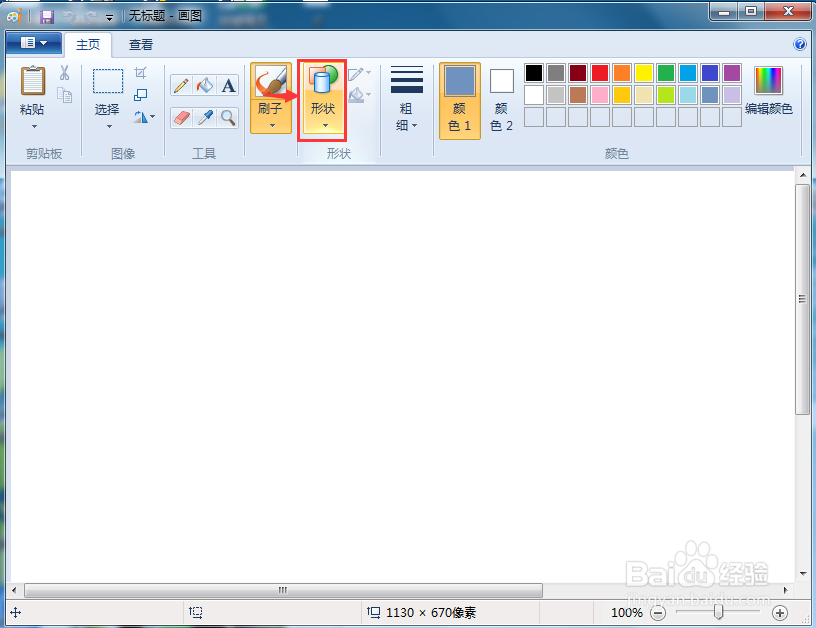Select the Pencil tool
The height and width of the screenshot is (628, 816).
181,86
